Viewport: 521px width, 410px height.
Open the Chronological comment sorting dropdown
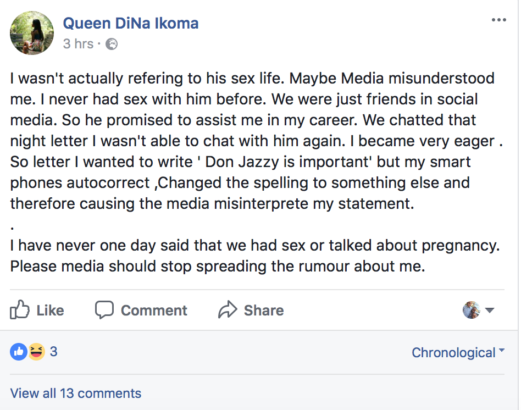458,352
